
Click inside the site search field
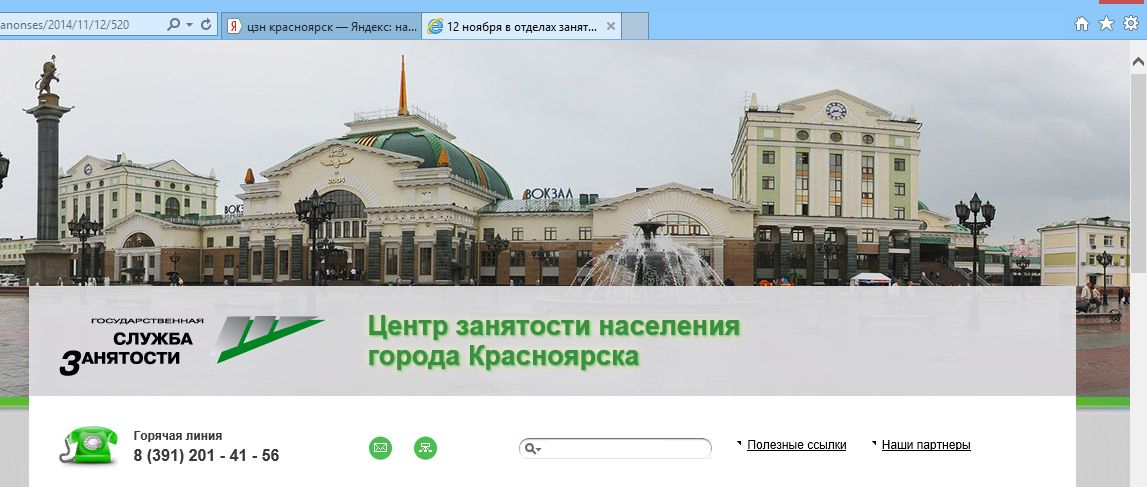625,449
